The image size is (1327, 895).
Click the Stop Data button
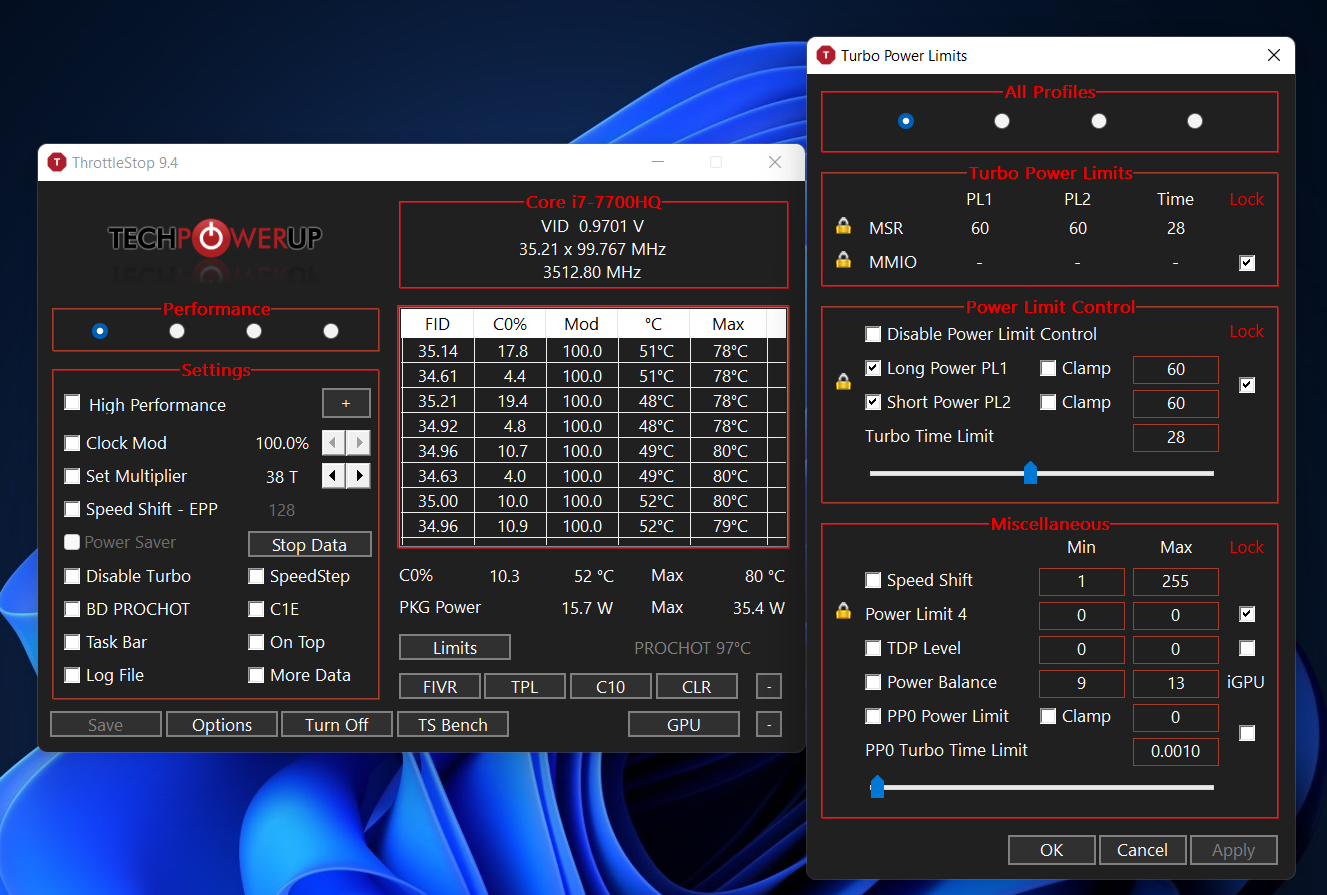[310, 544]
